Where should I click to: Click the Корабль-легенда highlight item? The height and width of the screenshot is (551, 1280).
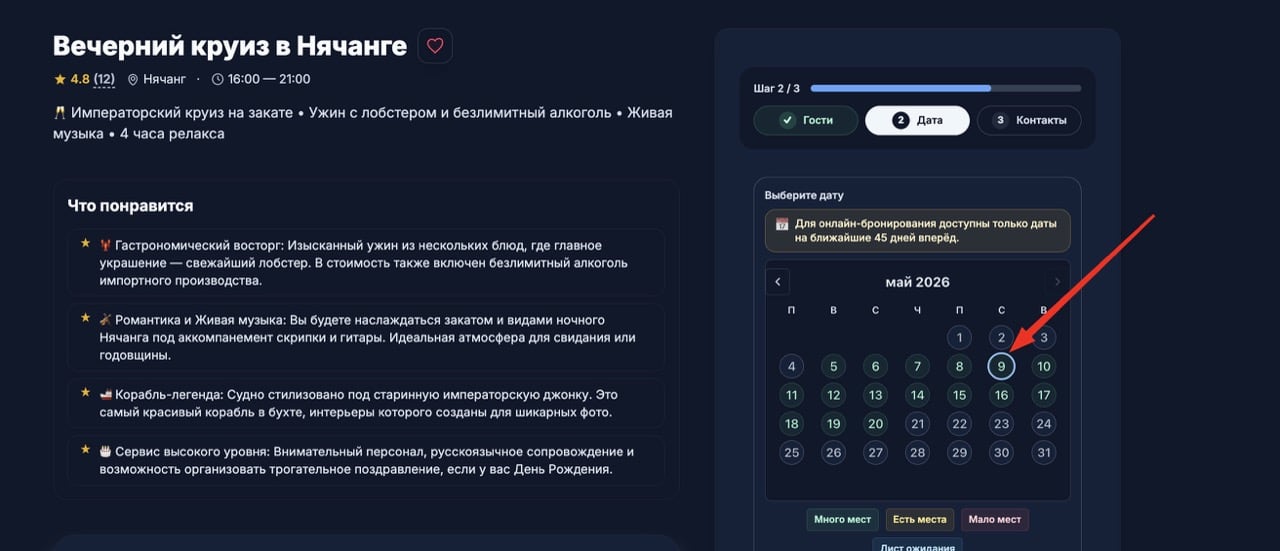[x=366, y=403]
